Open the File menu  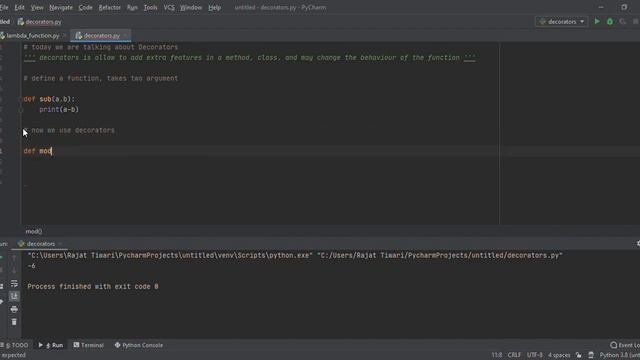pyautogui.click(x=4, y=7)
